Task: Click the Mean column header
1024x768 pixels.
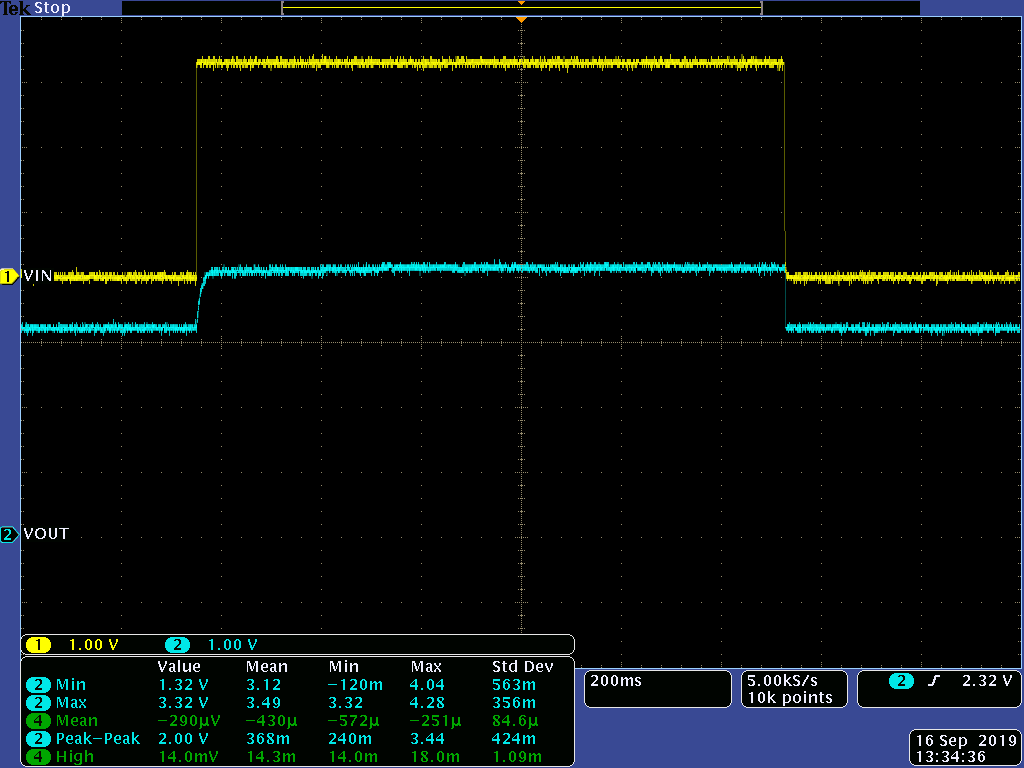Action: coord(266,667)
